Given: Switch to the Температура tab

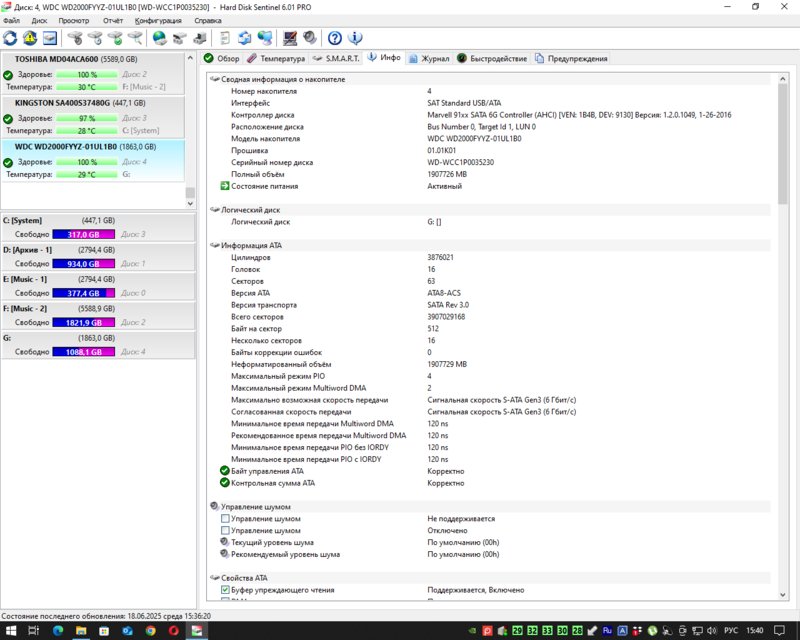Looking at the screenshot, I should click(x=276, y=58).
